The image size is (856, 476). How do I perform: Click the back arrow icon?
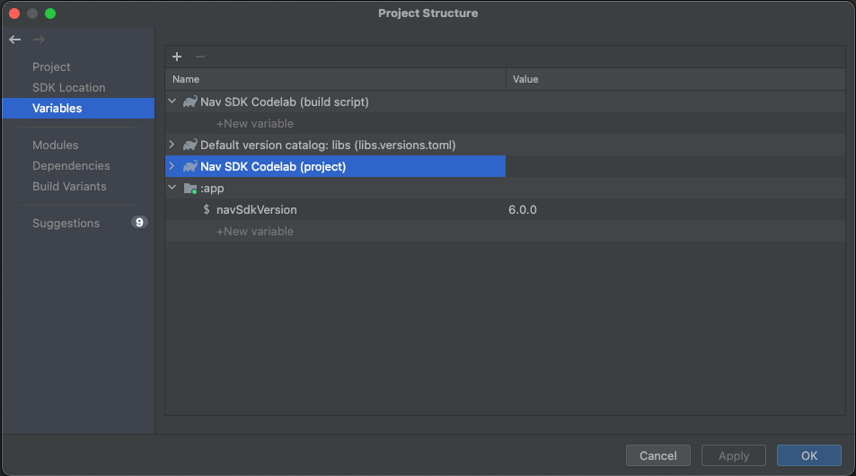click(15, 40)
